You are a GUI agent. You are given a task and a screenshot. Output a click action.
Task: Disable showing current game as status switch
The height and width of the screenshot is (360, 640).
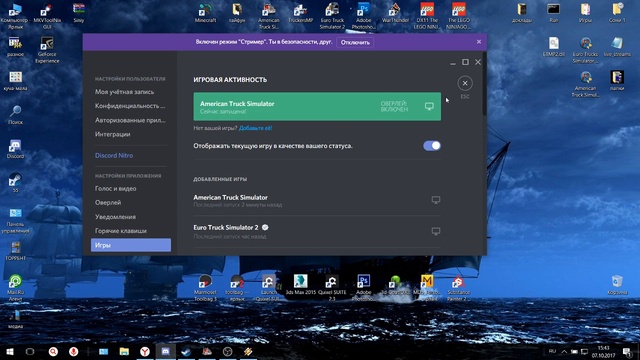432,146
